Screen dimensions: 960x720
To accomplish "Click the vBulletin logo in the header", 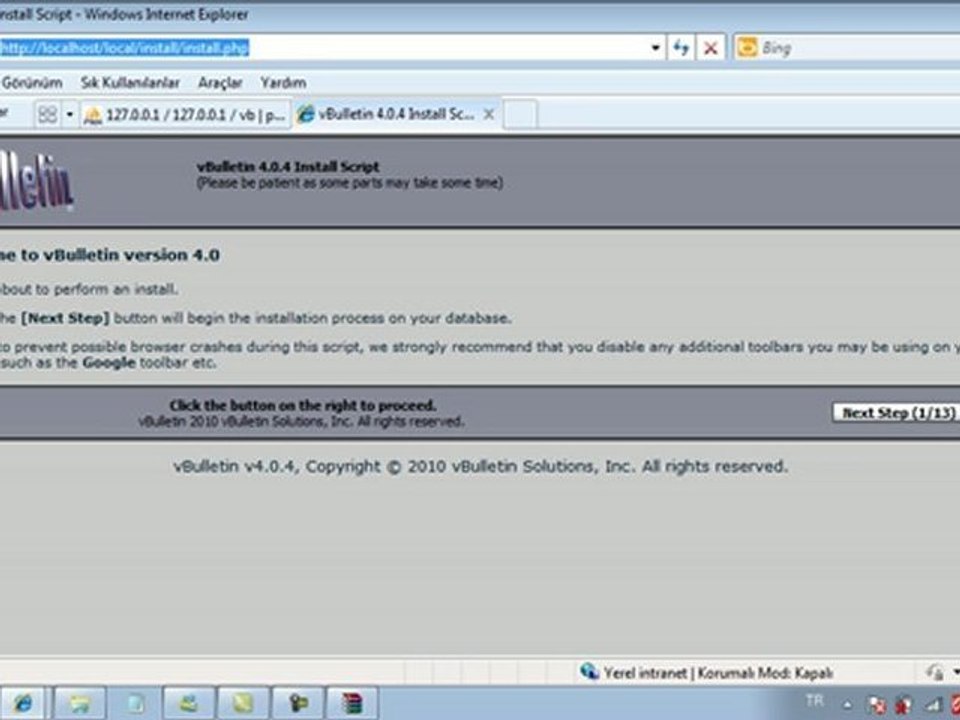I will click(36, 182).
